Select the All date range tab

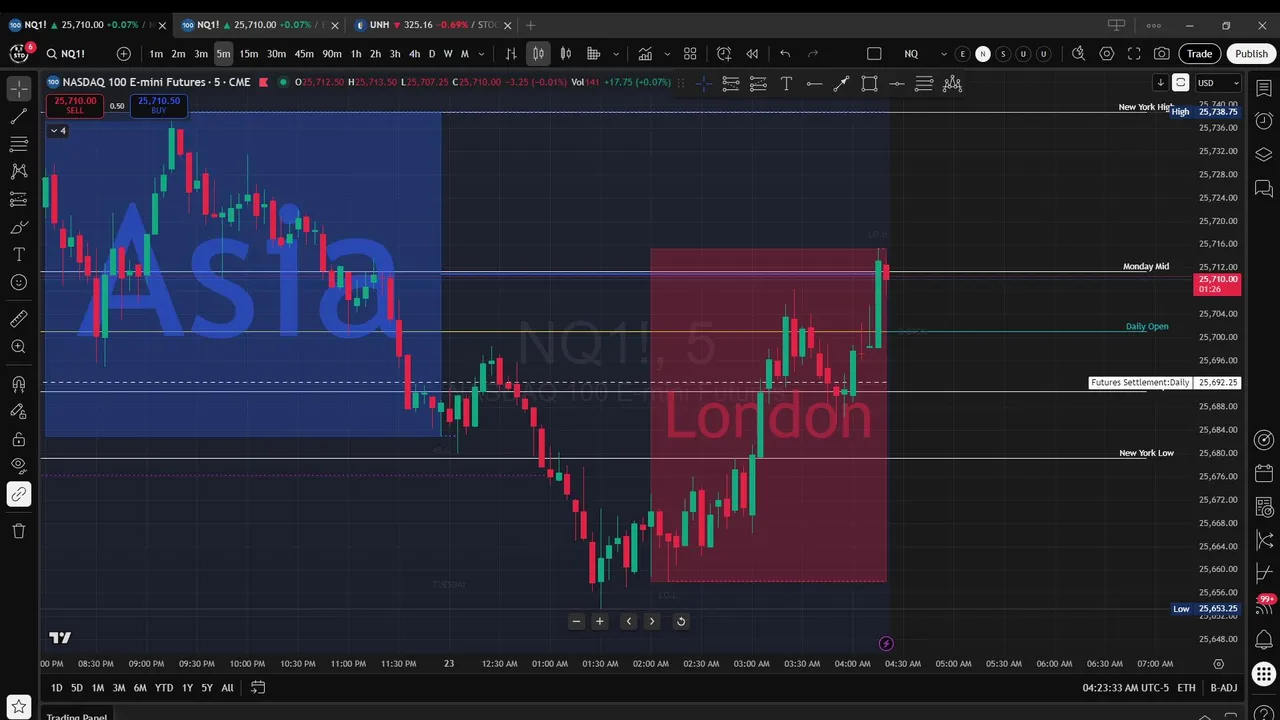pyautogui.click(x=228, y=687)
